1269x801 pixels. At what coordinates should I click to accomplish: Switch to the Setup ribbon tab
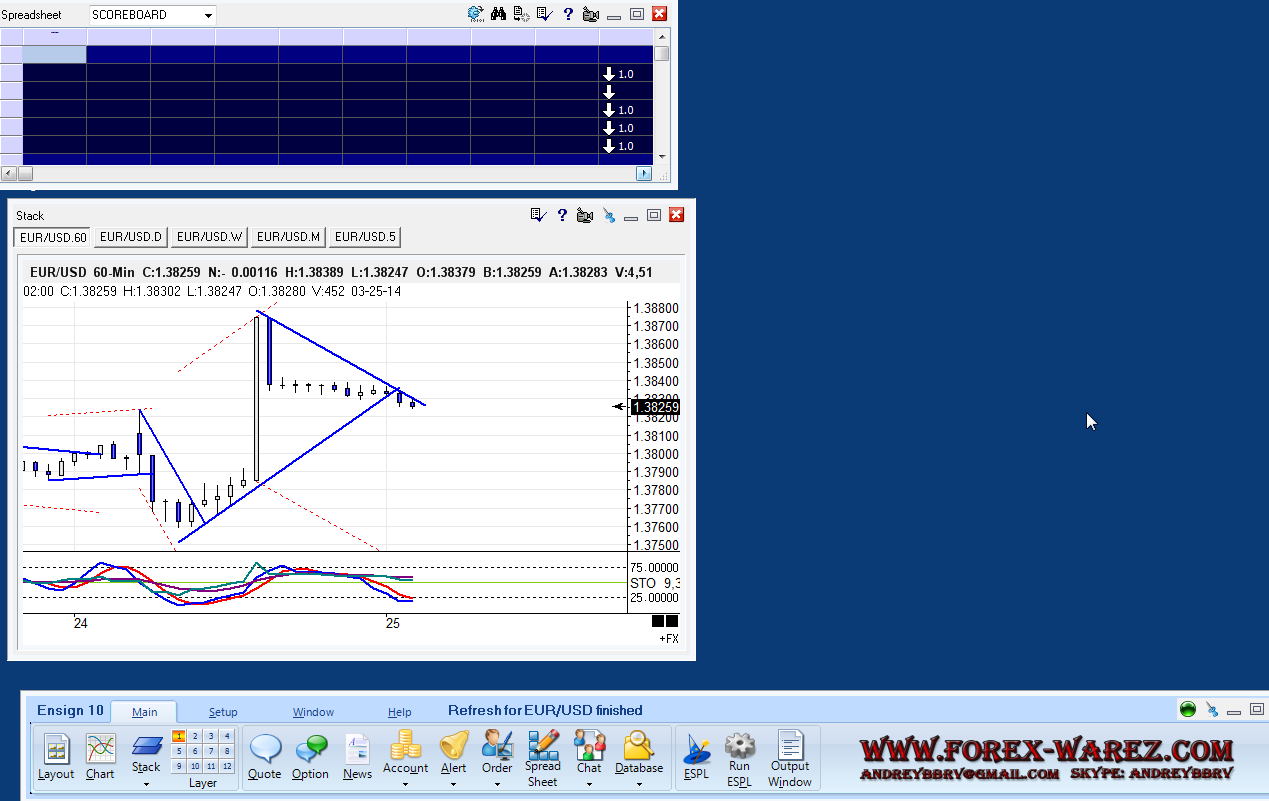[x=223, y=712]
